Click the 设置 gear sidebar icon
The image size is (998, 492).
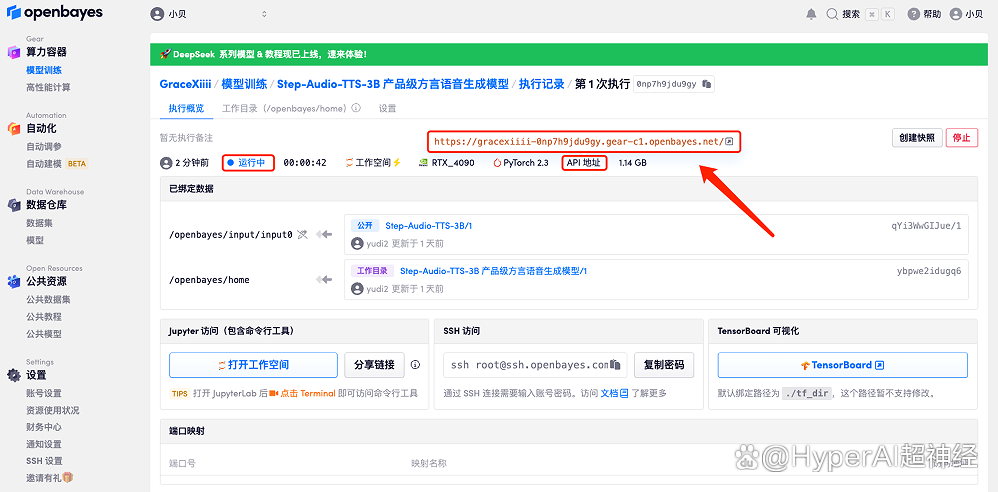(14, 376)
